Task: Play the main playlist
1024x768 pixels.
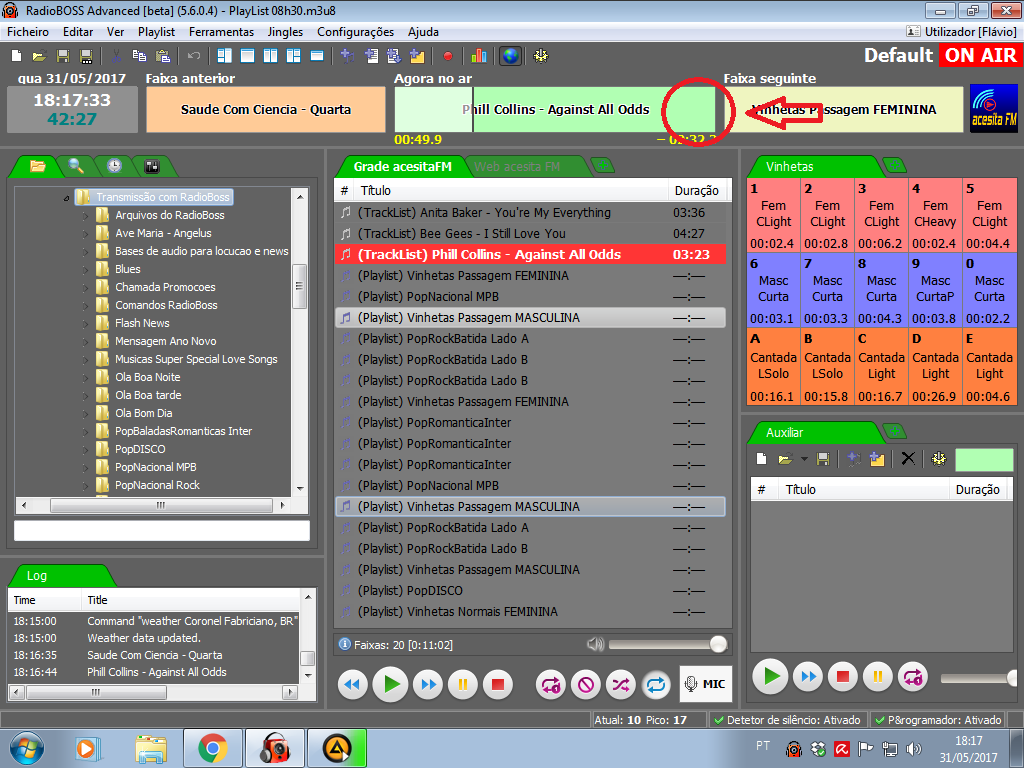Action: (x=391, y=684)
